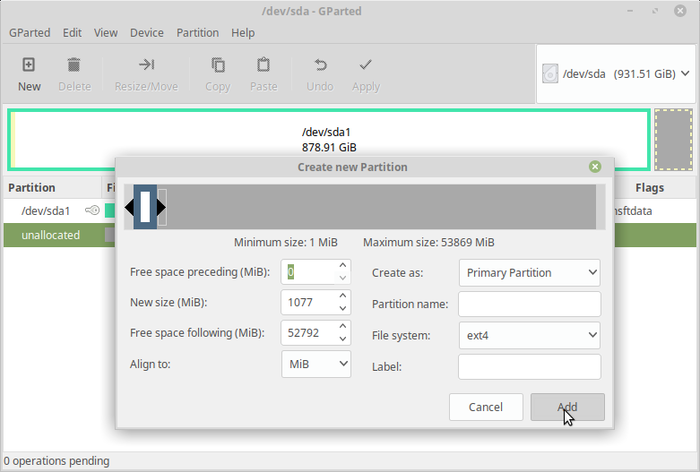Screen dimensions: 700x472
Task: Click the Partition name text field
Action: click(529, 304)
